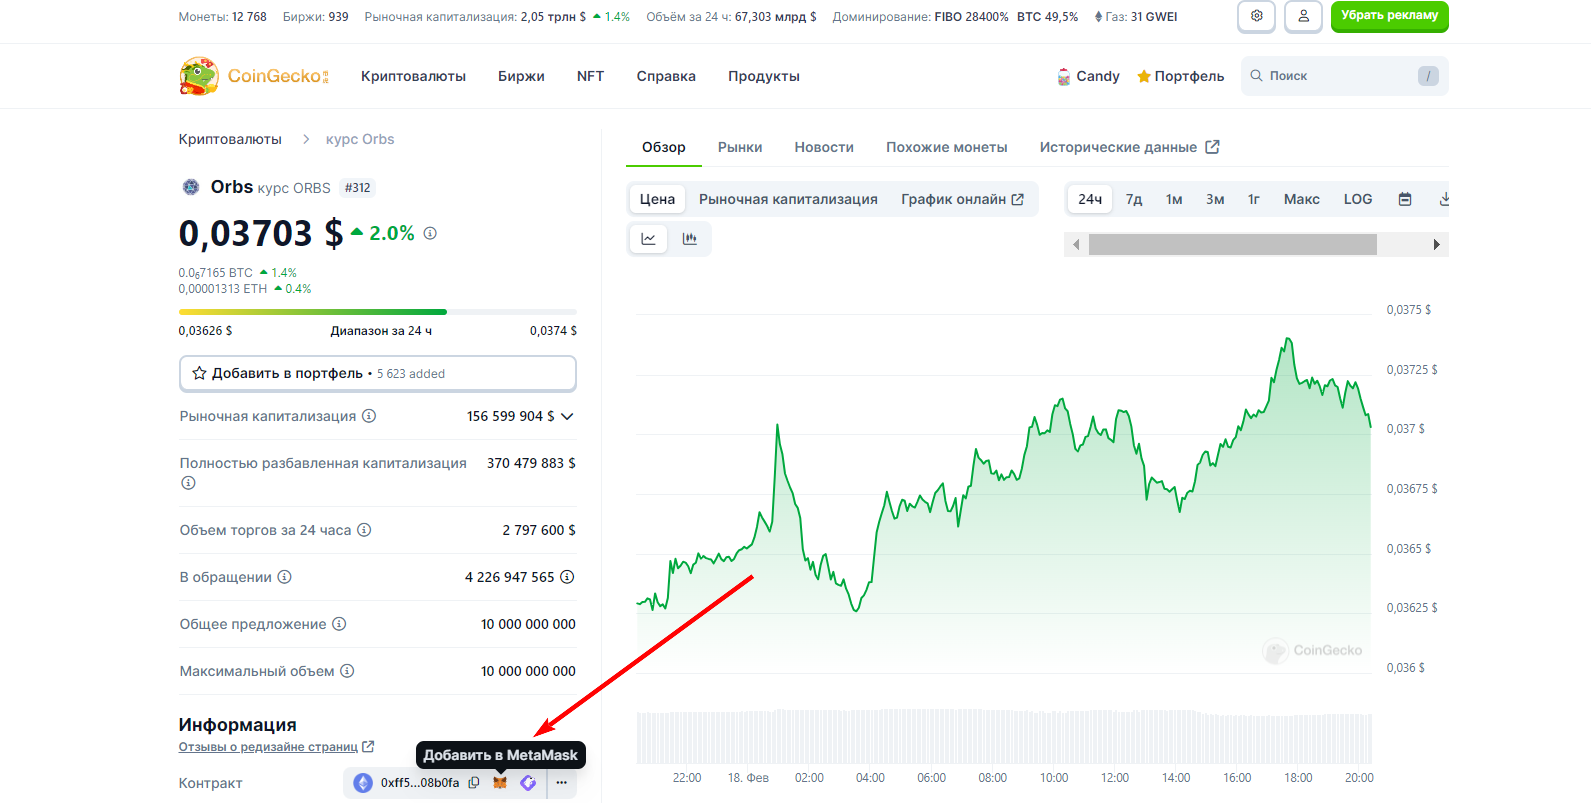Viewport: 1591px width, 803px height.
Task: Open the Продукты menu
Action: pyautogui.click(x=764, y=76)
